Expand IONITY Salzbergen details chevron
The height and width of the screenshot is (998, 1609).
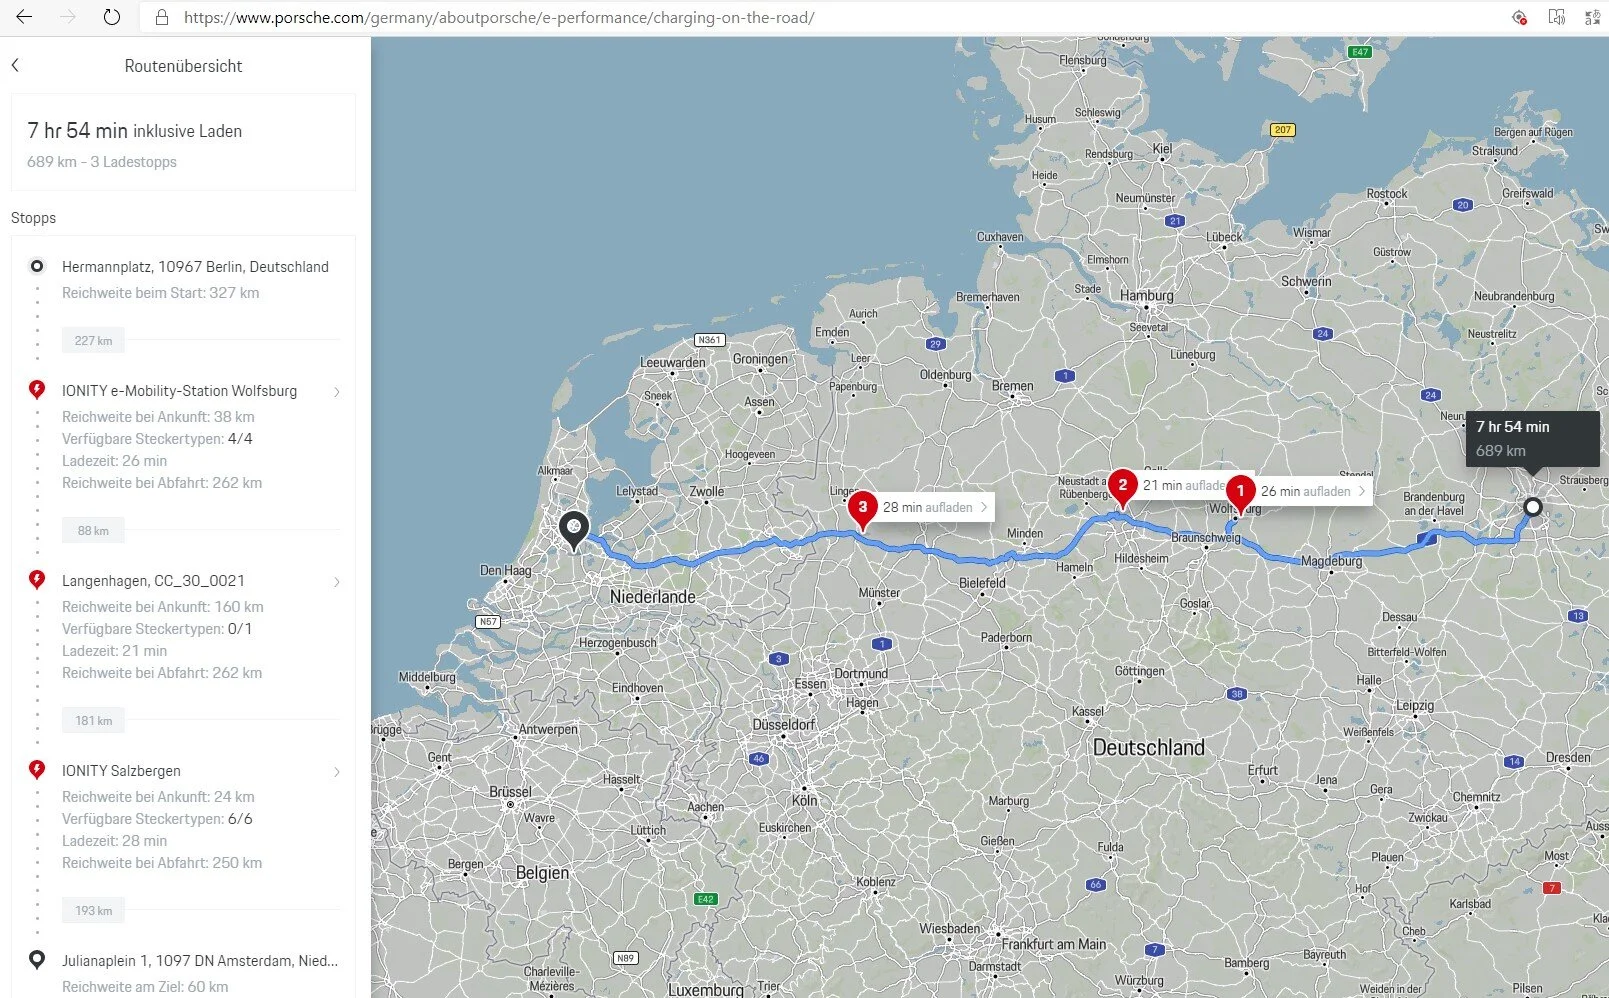pyautogui.click(x=337, y=772)
